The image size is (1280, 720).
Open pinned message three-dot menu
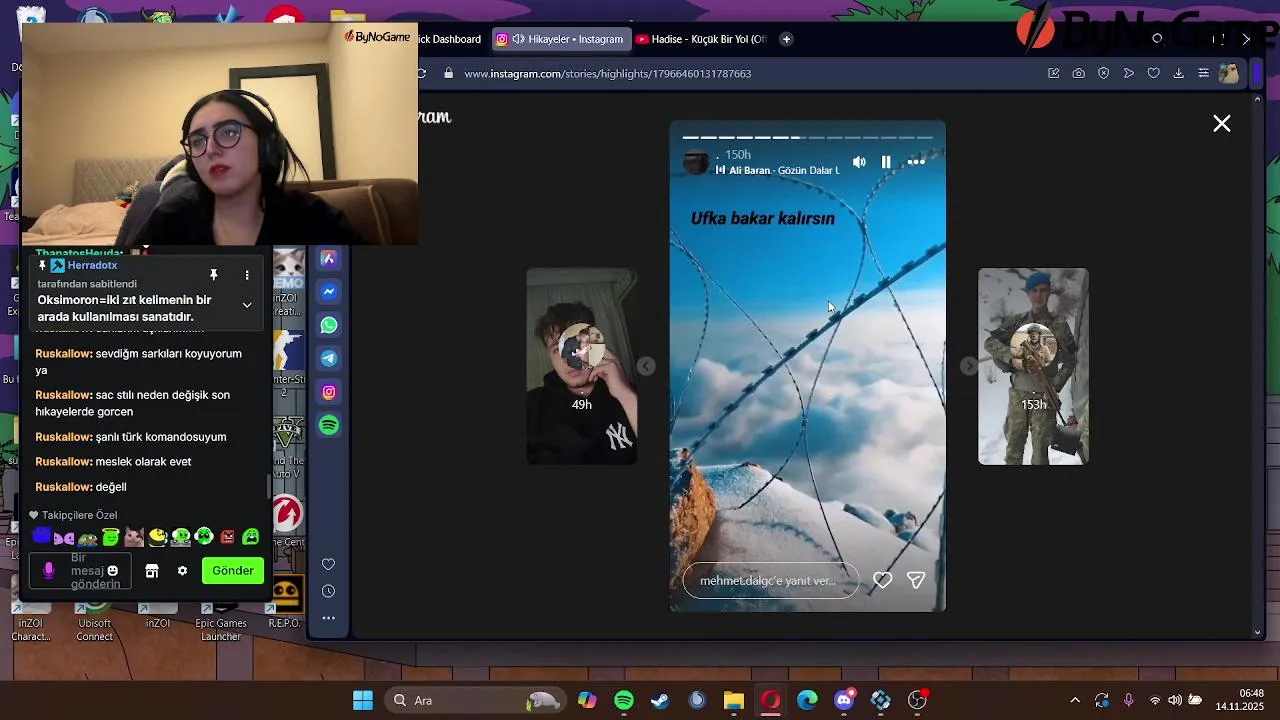pyautogui.click(x=247, y=275)
